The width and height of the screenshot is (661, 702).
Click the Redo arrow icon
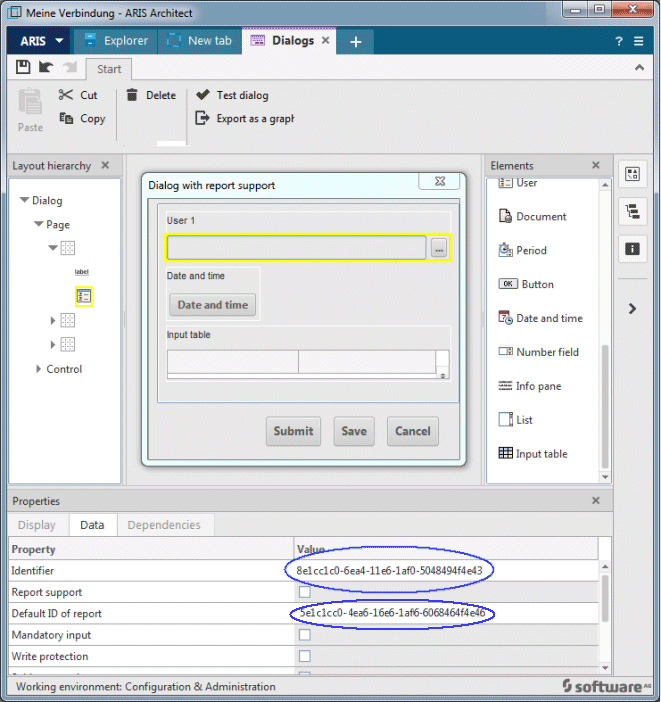click(69, 67)
